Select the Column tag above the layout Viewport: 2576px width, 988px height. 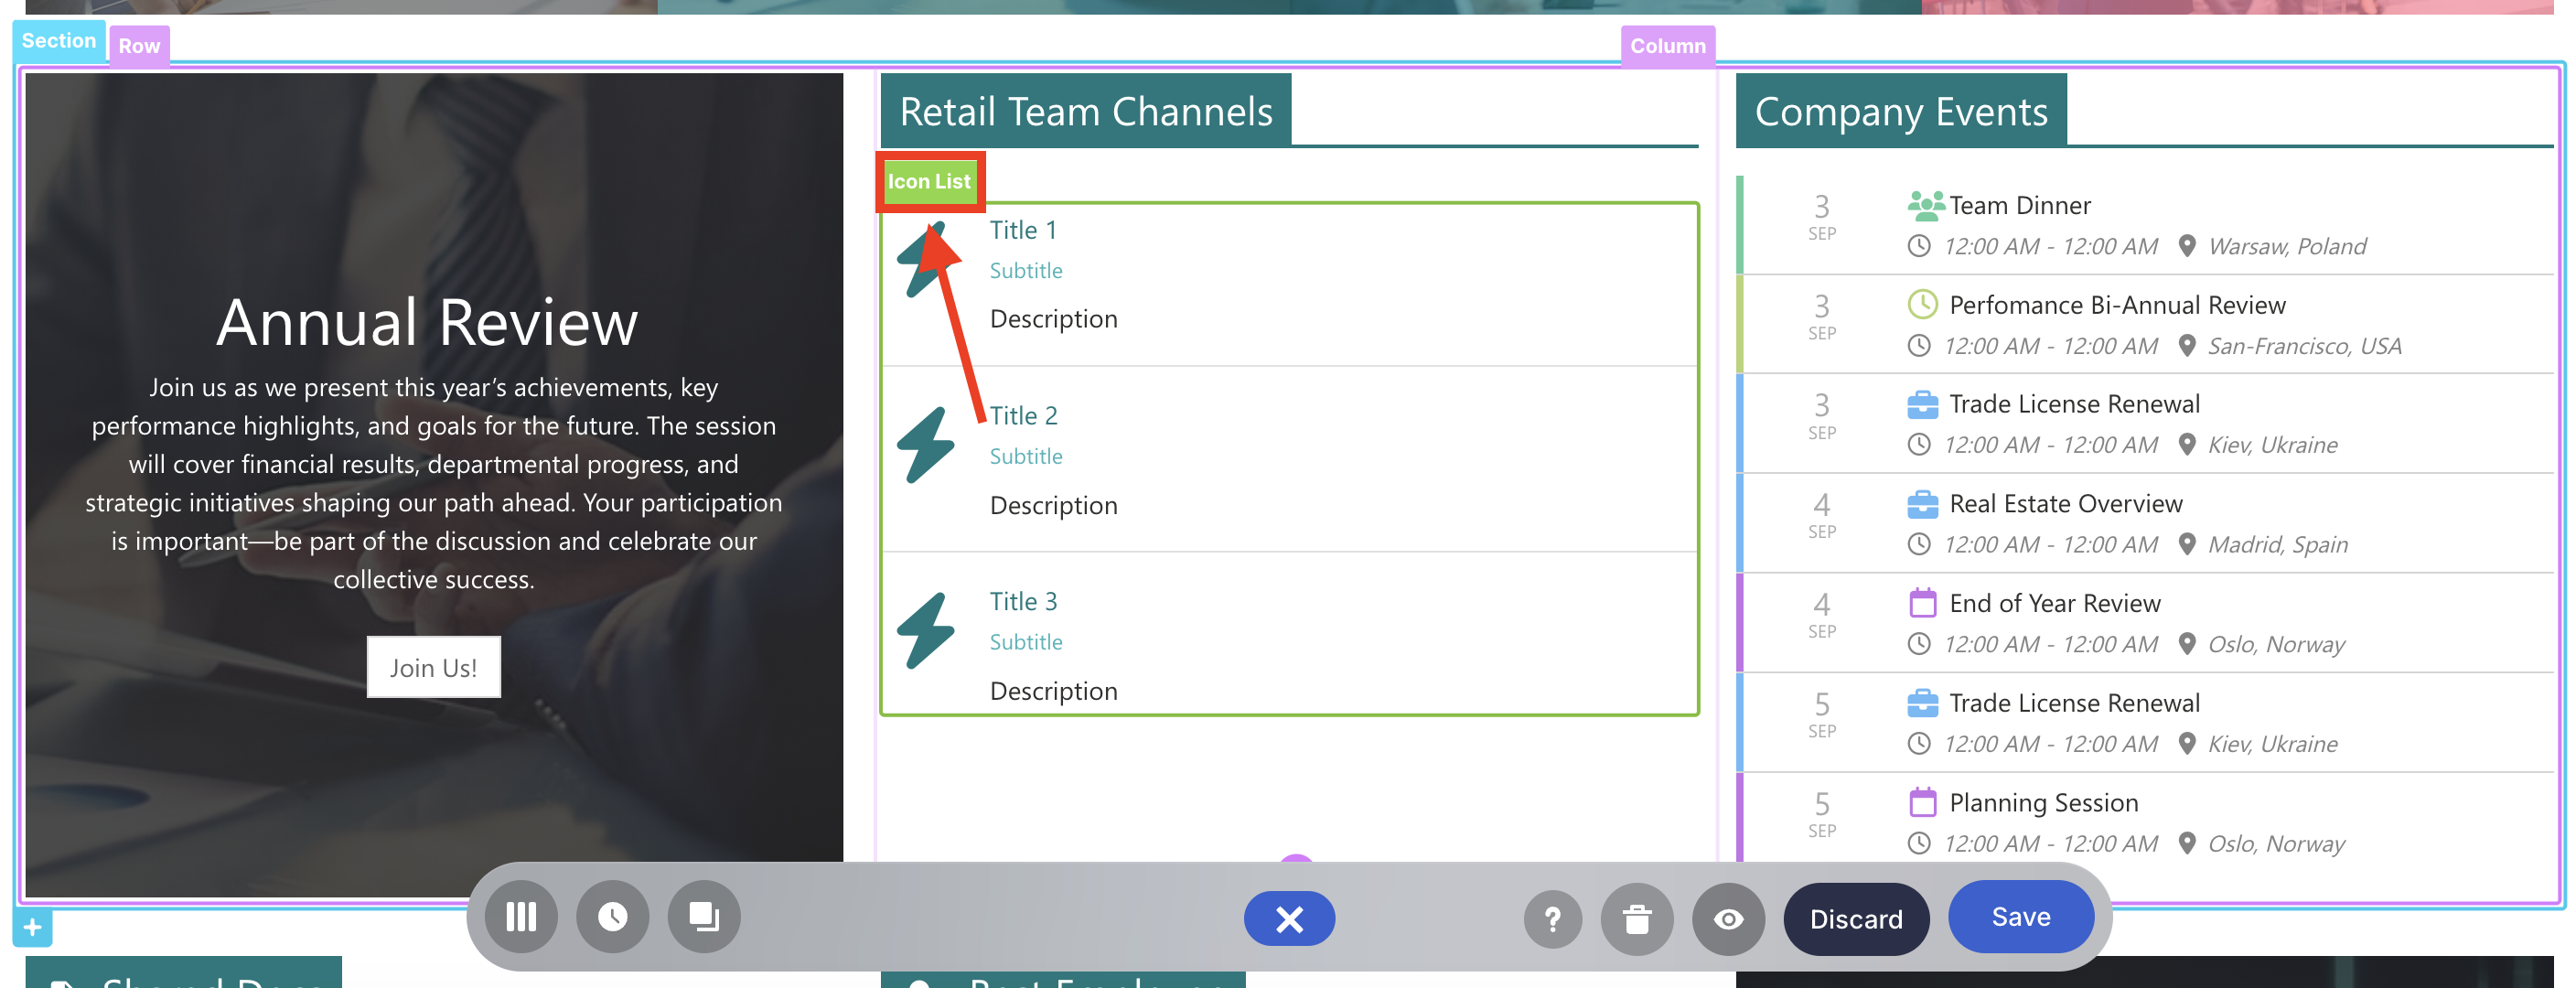point(1667,45)
